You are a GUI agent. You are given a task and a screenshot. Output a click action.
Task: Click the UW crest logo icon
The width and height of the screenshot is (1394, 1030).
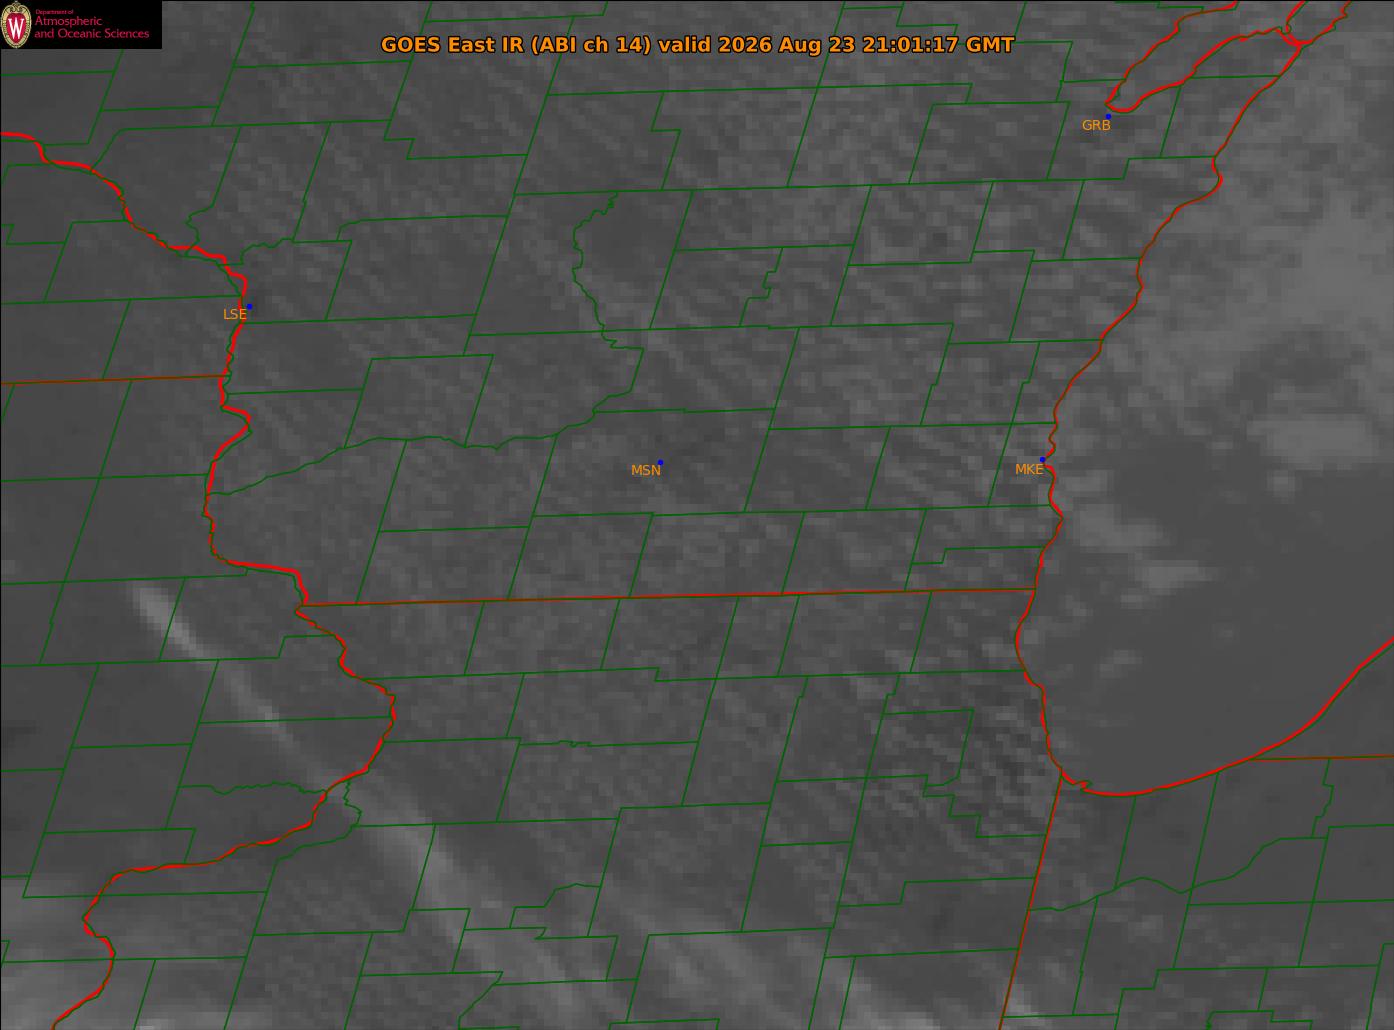click(x=17, y=25)
